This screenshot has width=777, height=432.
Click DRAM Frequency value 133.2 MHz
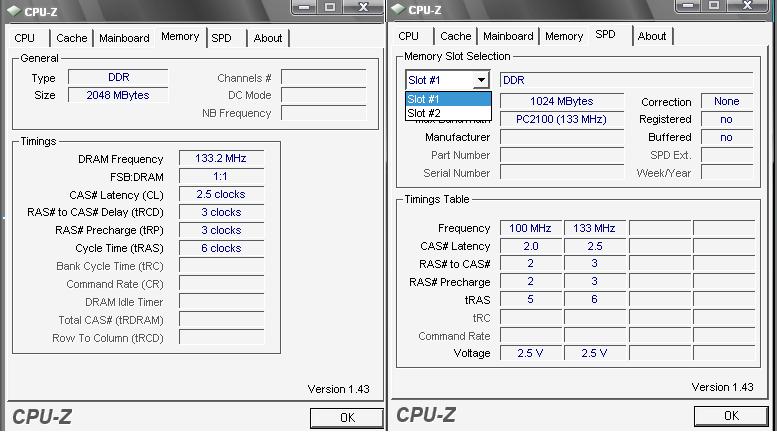[221, 158]
